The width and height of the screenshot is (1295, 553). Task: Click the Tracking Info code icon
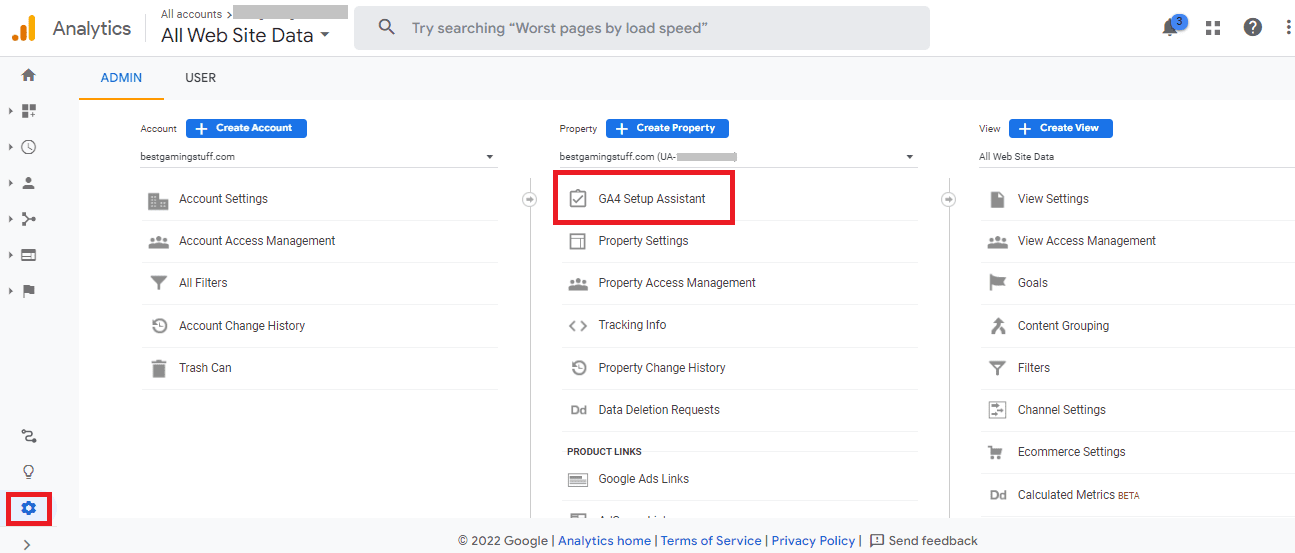point(578,325)
